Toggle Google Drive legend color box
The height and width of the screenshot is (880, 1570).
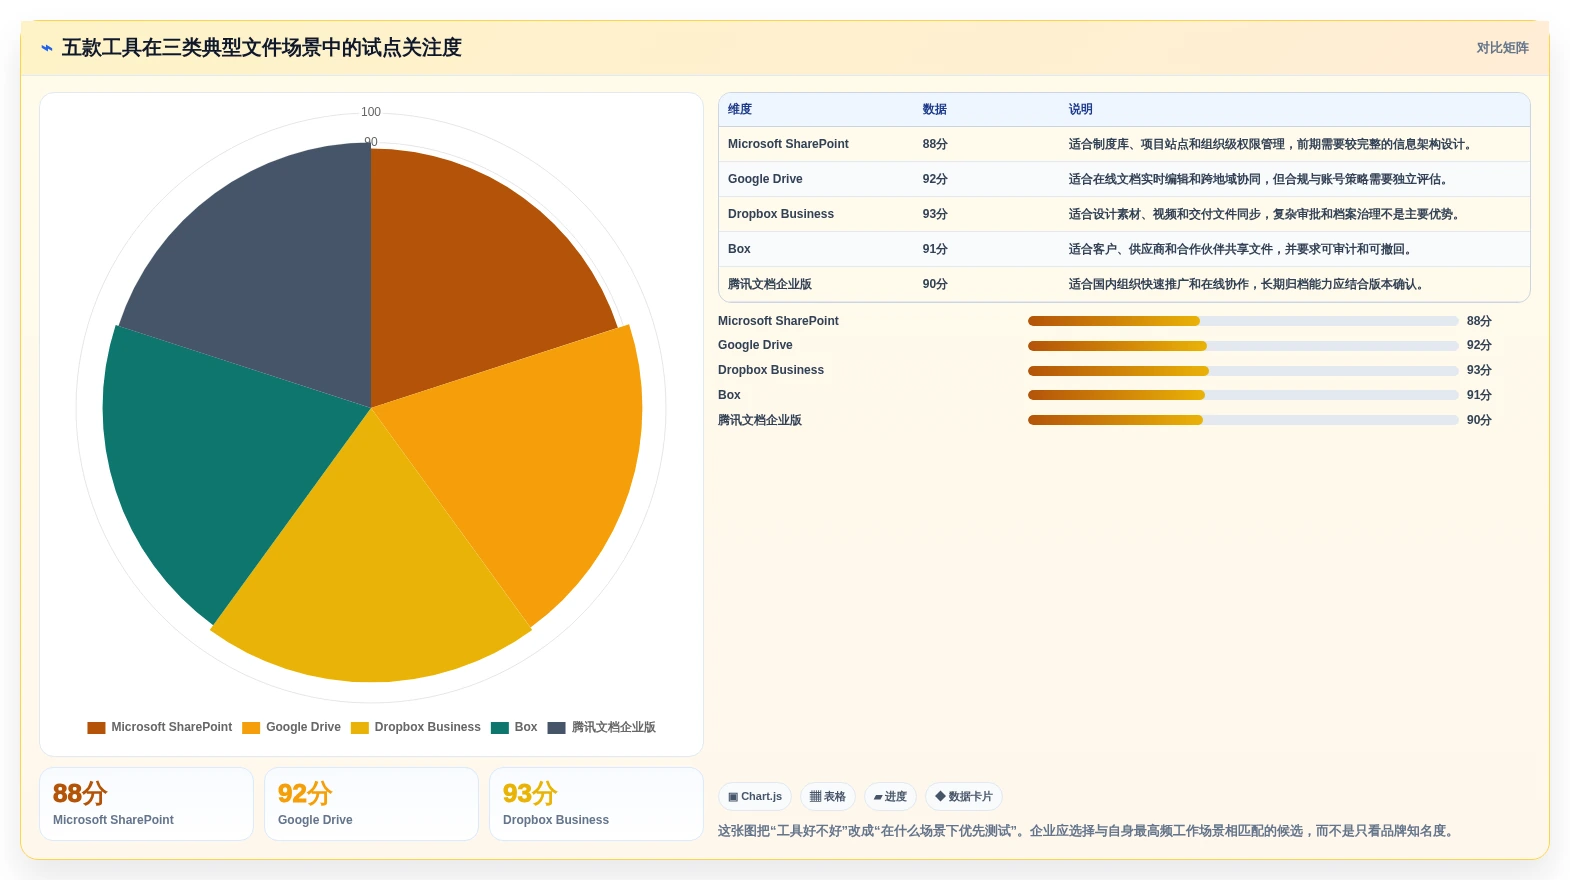tap(251, 728)
